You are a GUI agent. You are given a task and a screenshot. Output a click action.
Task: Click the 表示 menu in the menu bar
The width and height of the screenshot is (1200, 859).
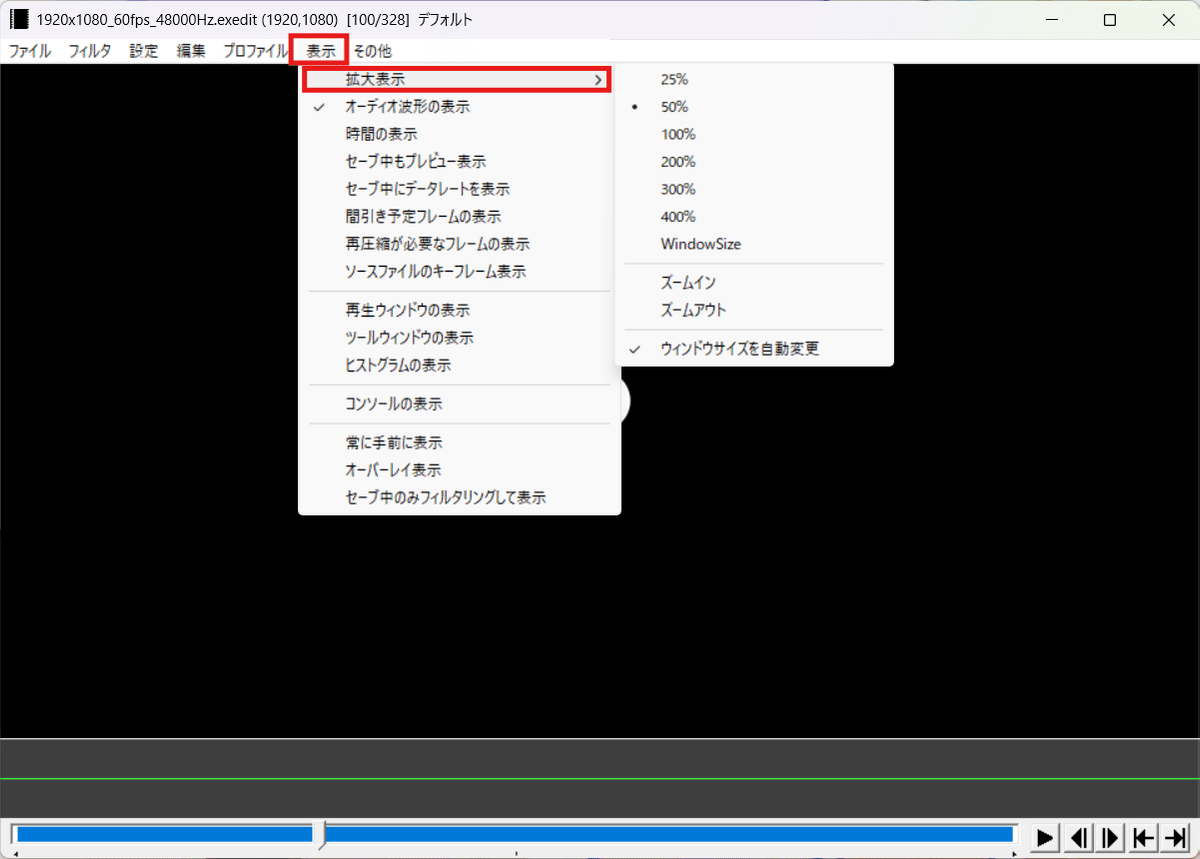point(321,51)
